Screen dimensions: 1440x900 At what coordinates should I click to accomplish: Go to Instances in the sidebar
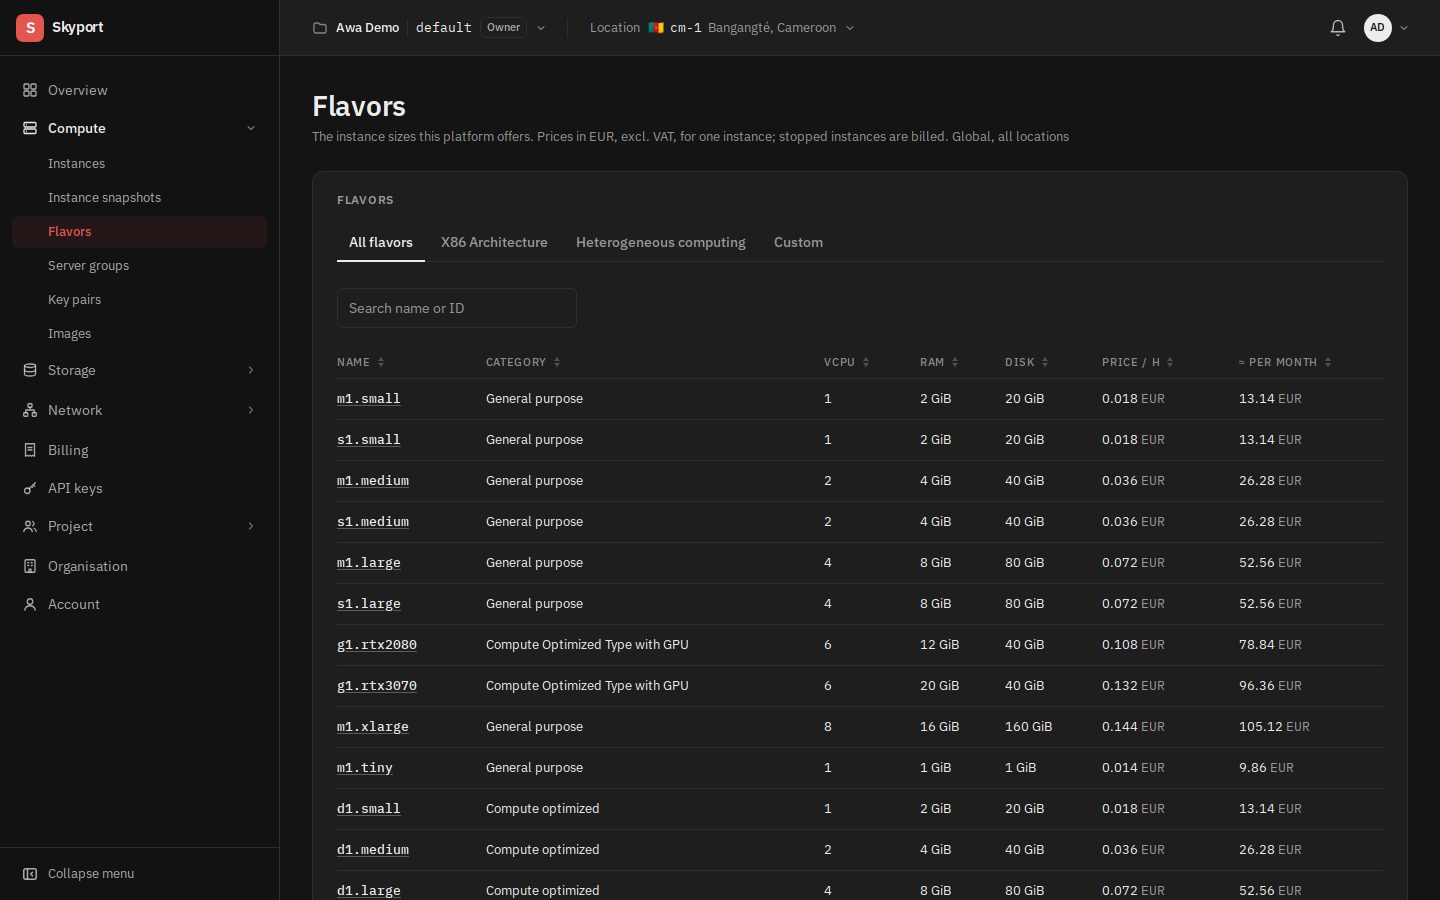140,163
